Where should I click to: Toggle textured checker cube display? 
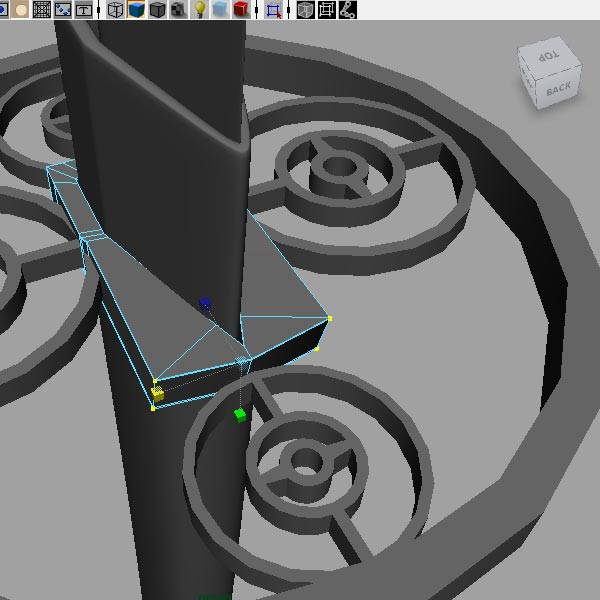click(x=178, y=10)
